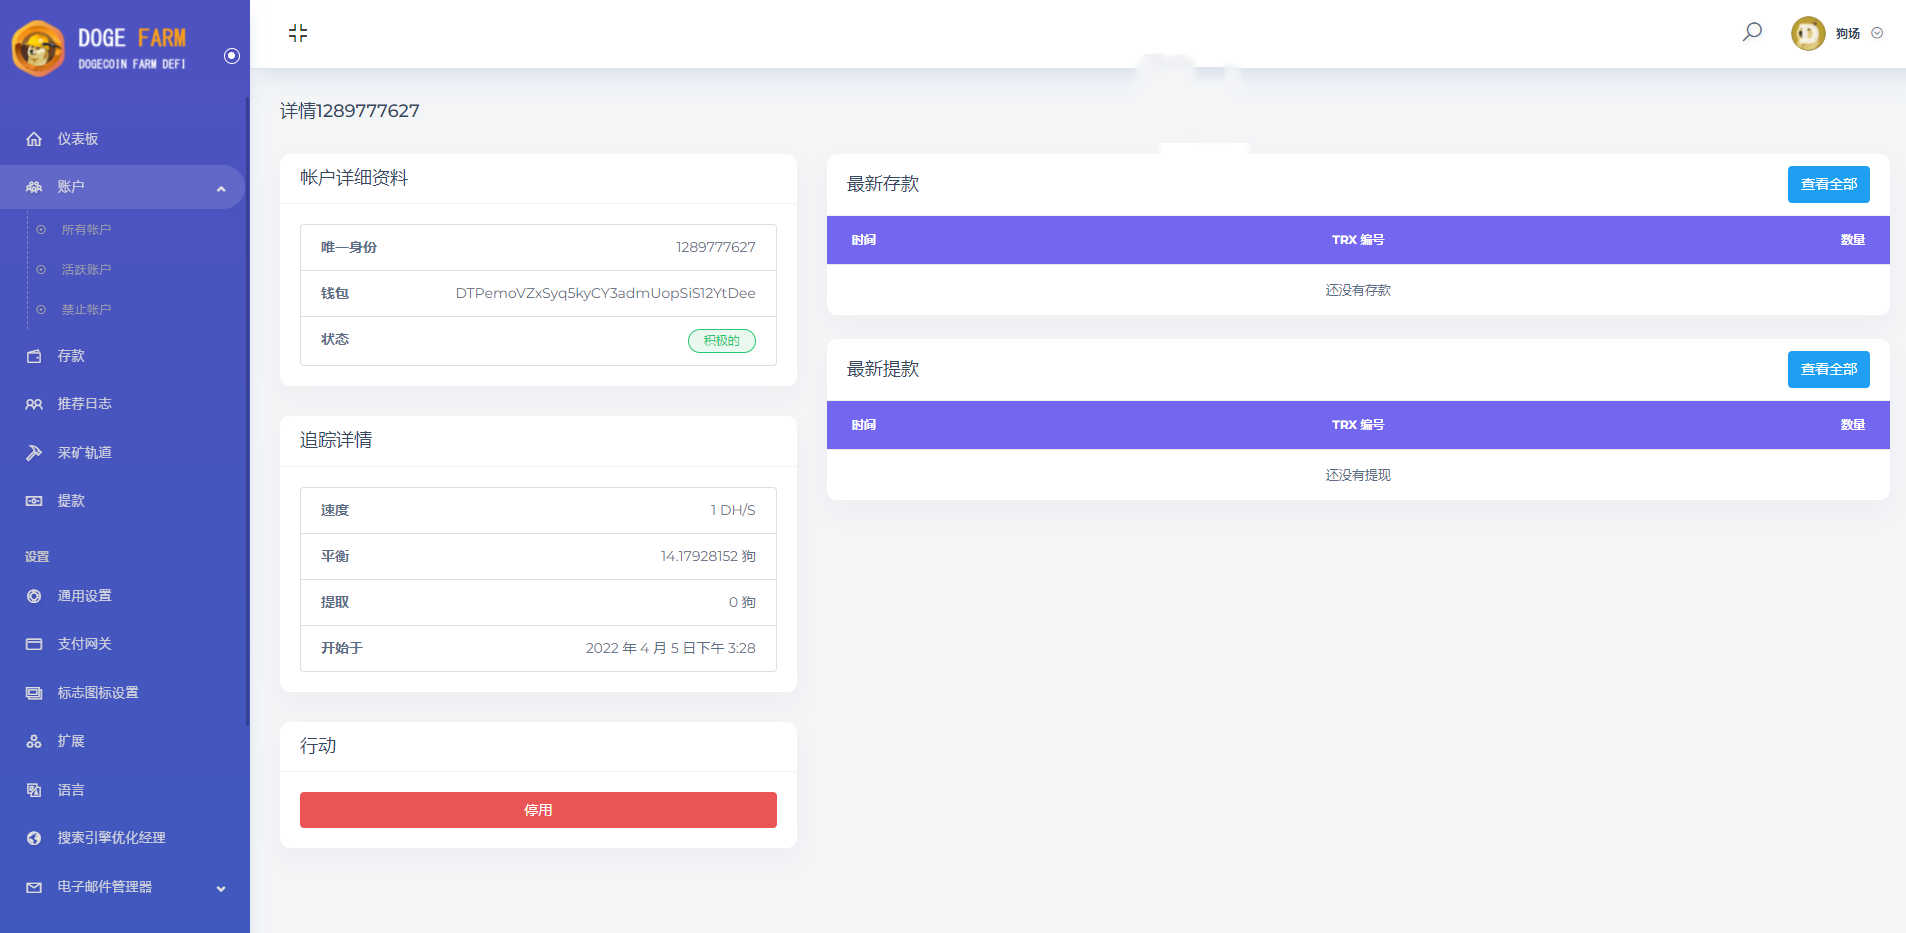The width and height of the screenshot is (1906, 933).
Task: Click the fullscreen collapse icon in top bar
Action: pyautogui.click(x=298, y=33)
